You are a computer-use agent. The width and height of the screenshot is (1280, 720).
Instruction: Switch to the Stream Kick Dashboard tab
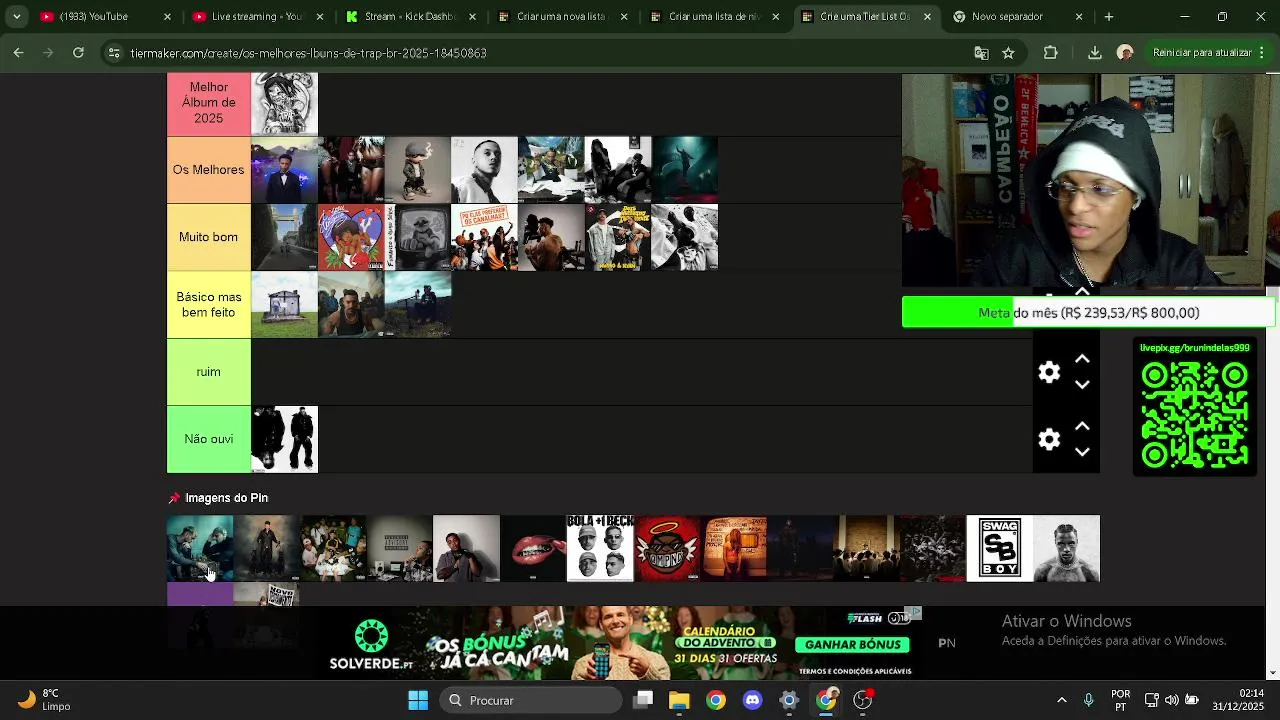click(x=408, y=17)
